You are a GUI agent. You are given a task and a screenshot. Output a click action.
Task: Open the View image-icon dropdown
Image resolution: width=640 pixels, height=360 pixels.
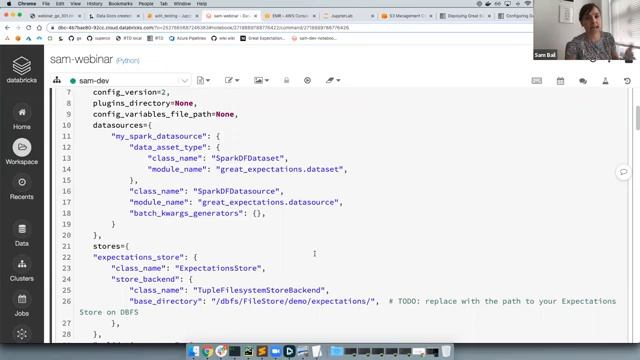tap(261, 80)
